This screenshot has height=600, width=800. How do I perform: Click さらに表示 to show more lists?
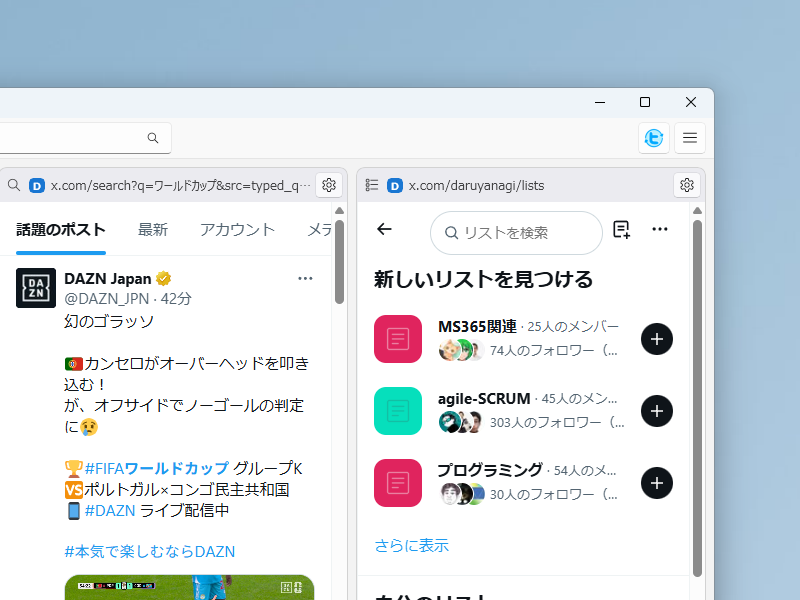(x=412, y=545)
